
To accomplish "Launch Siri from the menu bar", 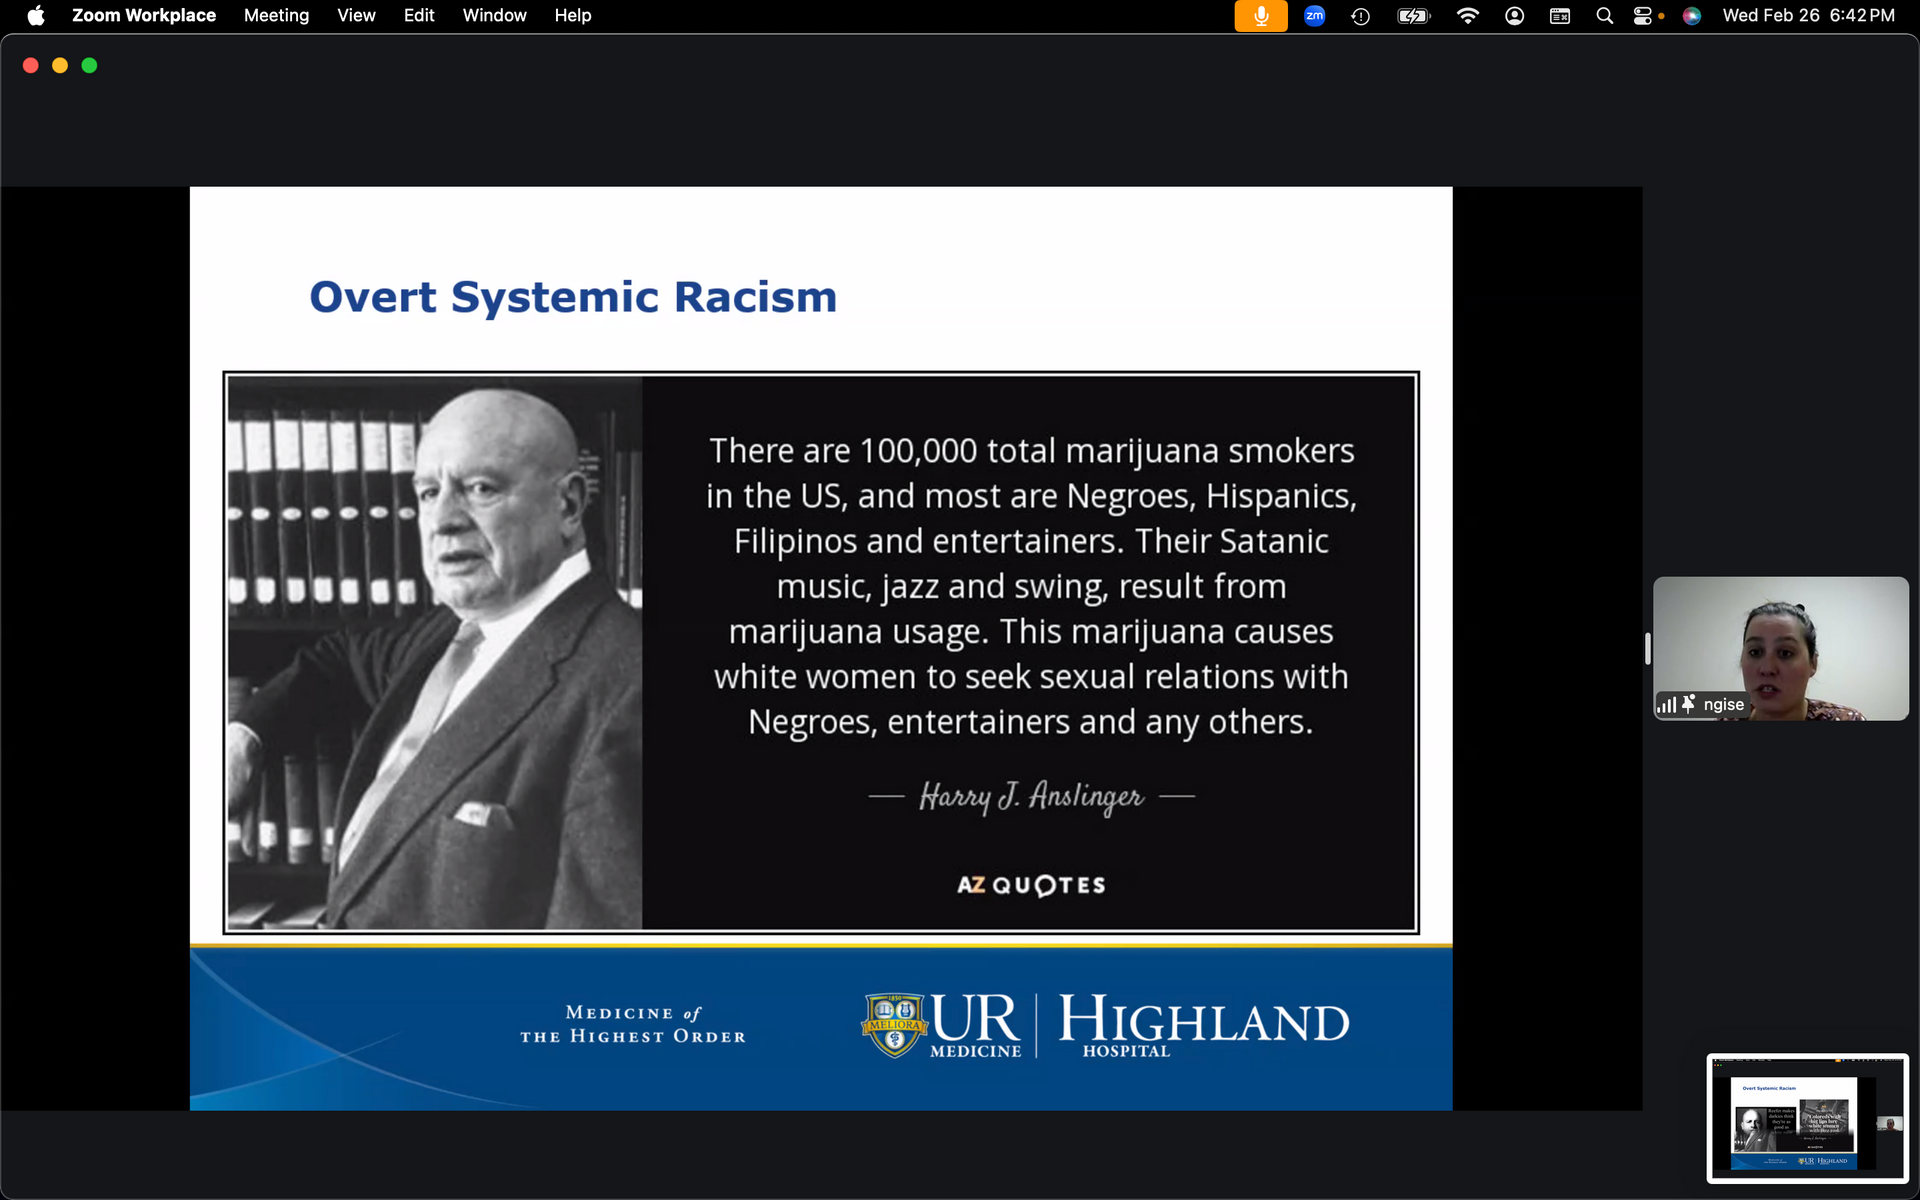I will click(1691, 16).
